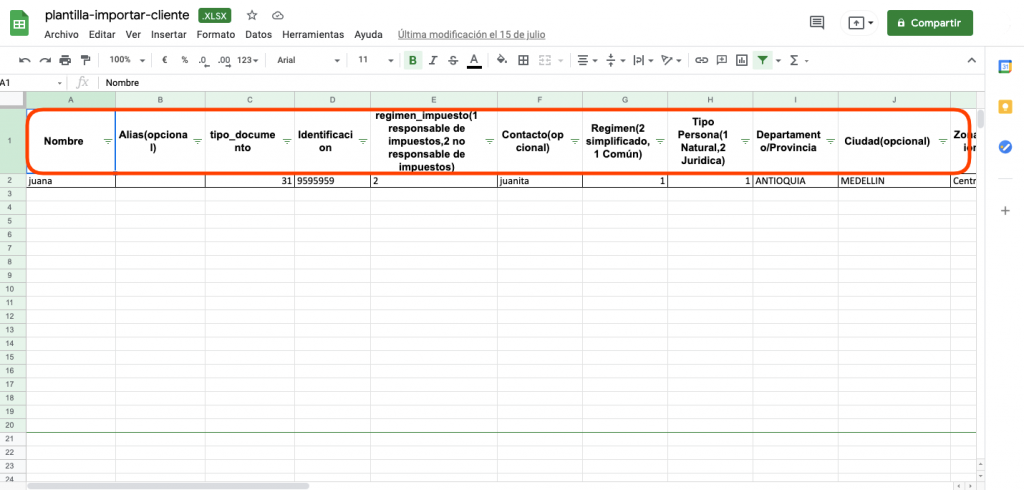Change the 100% zoom level

pyautogui.click(x=127, y=60)
